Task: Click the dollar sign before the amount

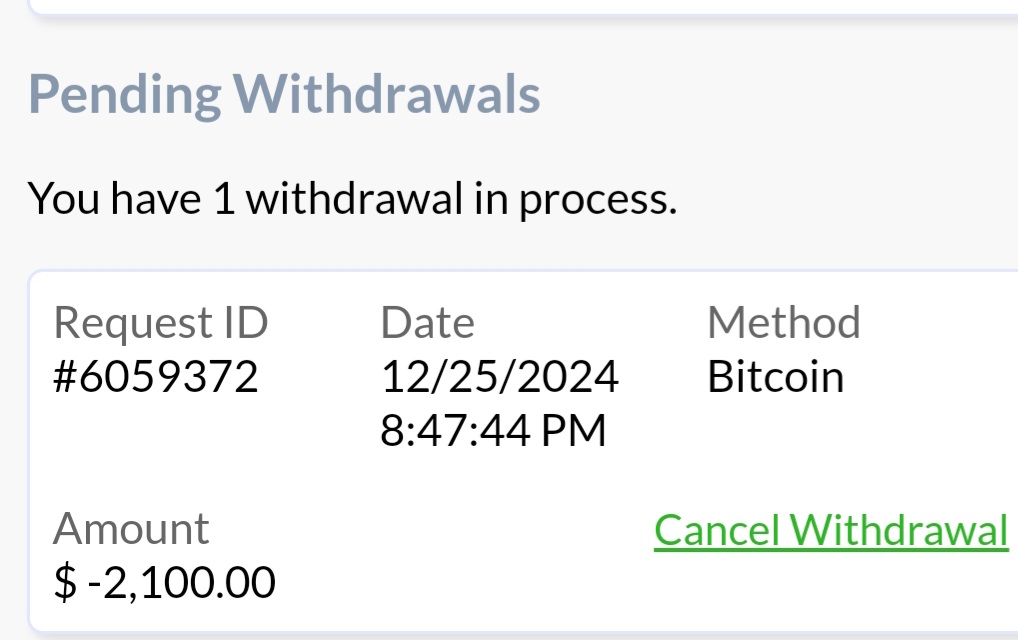Action: pyautogui.click(x=64, y=582)
